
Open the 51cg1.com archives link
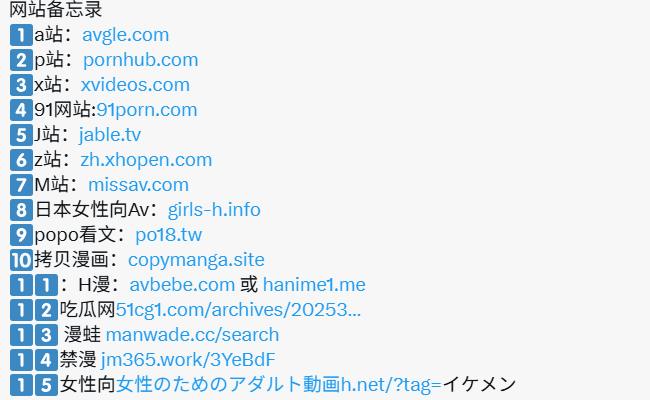tap(238, 310)
